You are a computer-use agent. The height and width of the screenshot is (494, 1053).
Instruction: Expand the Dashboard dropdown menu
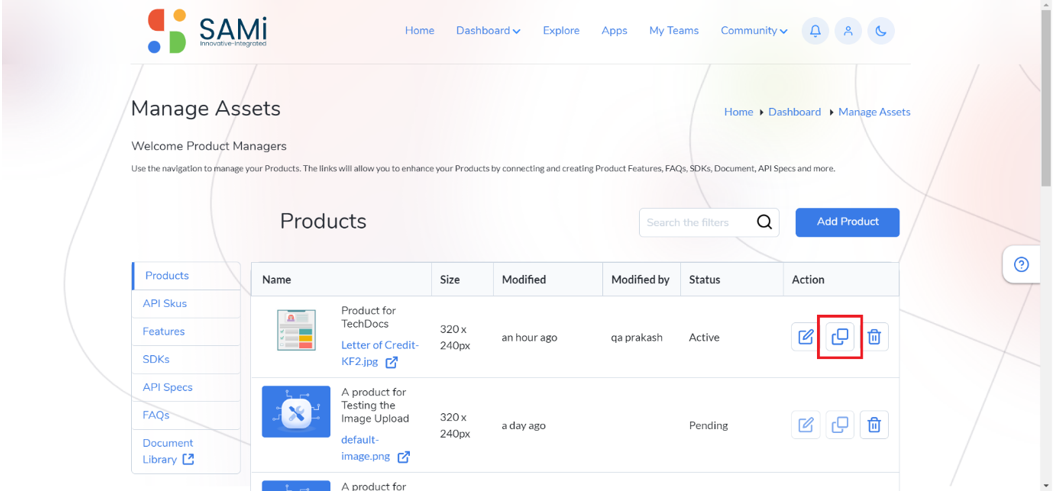tap(488, 31)
